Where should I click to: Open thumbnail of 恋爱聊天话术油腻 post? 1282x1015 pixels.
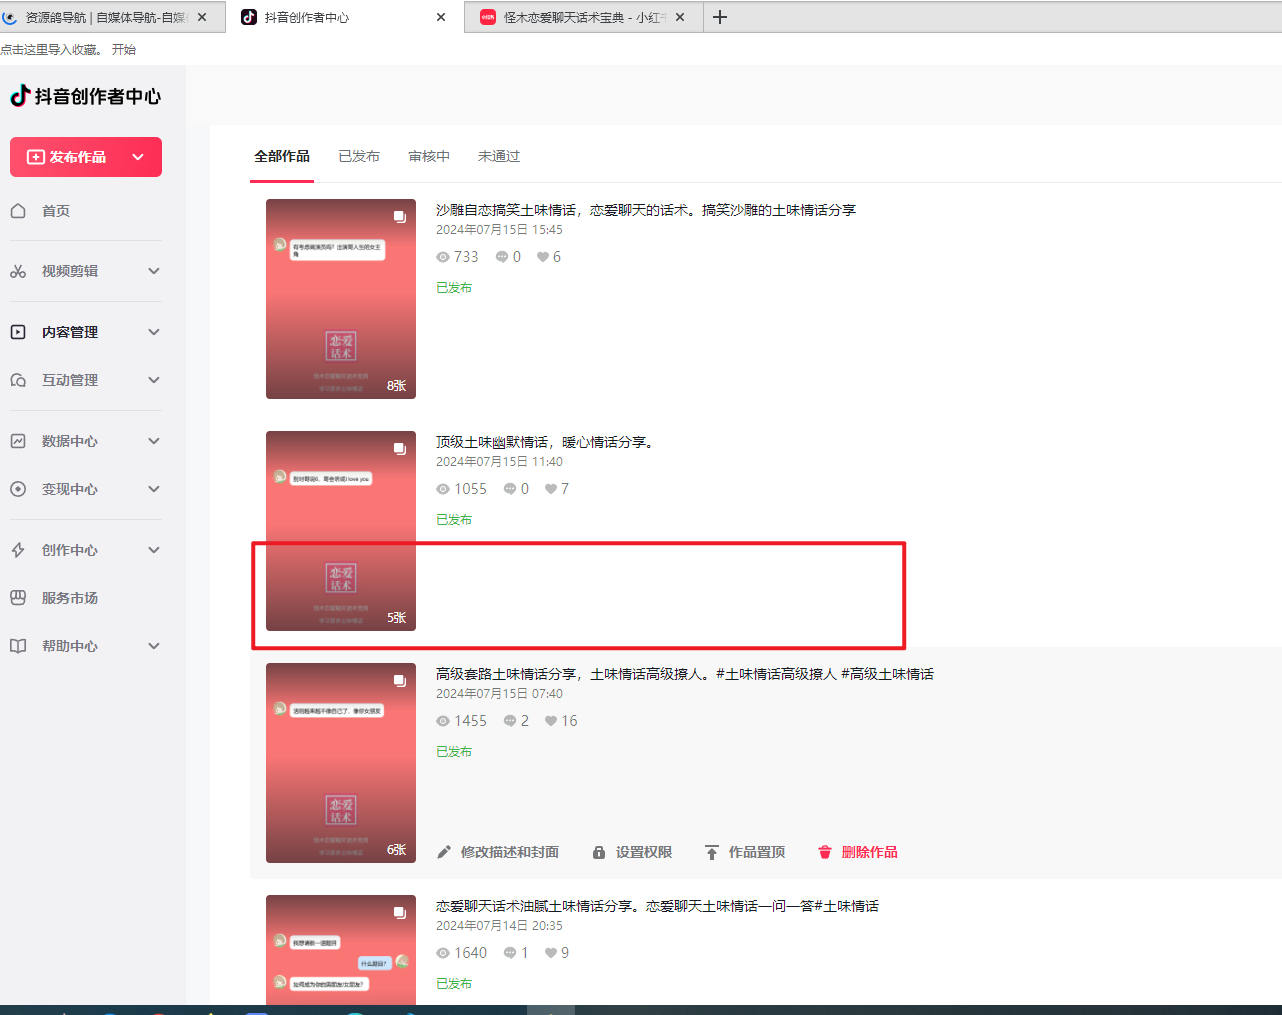click(341, 950)
